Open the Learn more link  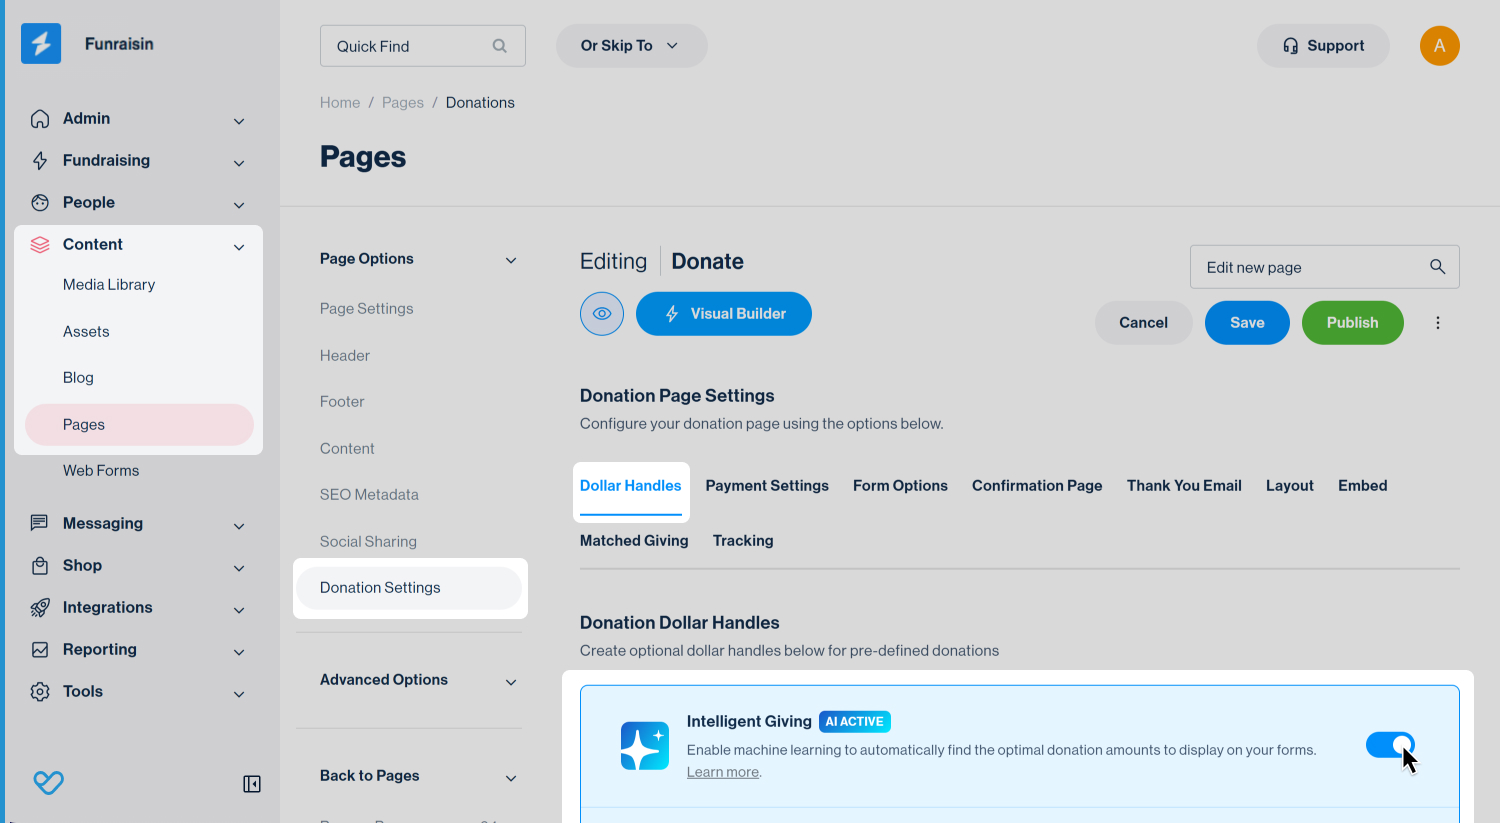tap(722, 772)
